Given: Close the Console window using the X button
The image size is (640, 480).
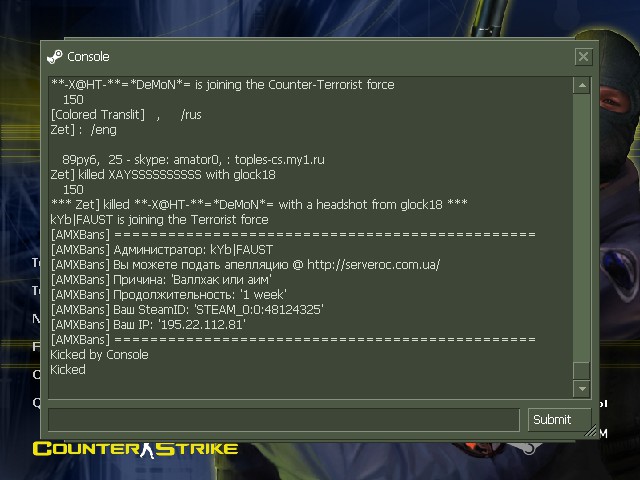Looking at the screenshot, I should click(583, 56).
